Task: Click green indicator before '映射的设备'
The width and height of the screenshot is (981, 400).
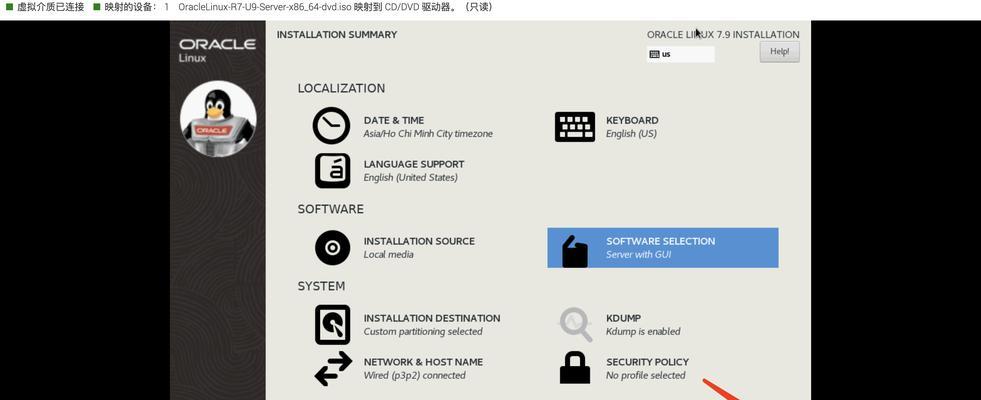Action: (x=96, y=7)
